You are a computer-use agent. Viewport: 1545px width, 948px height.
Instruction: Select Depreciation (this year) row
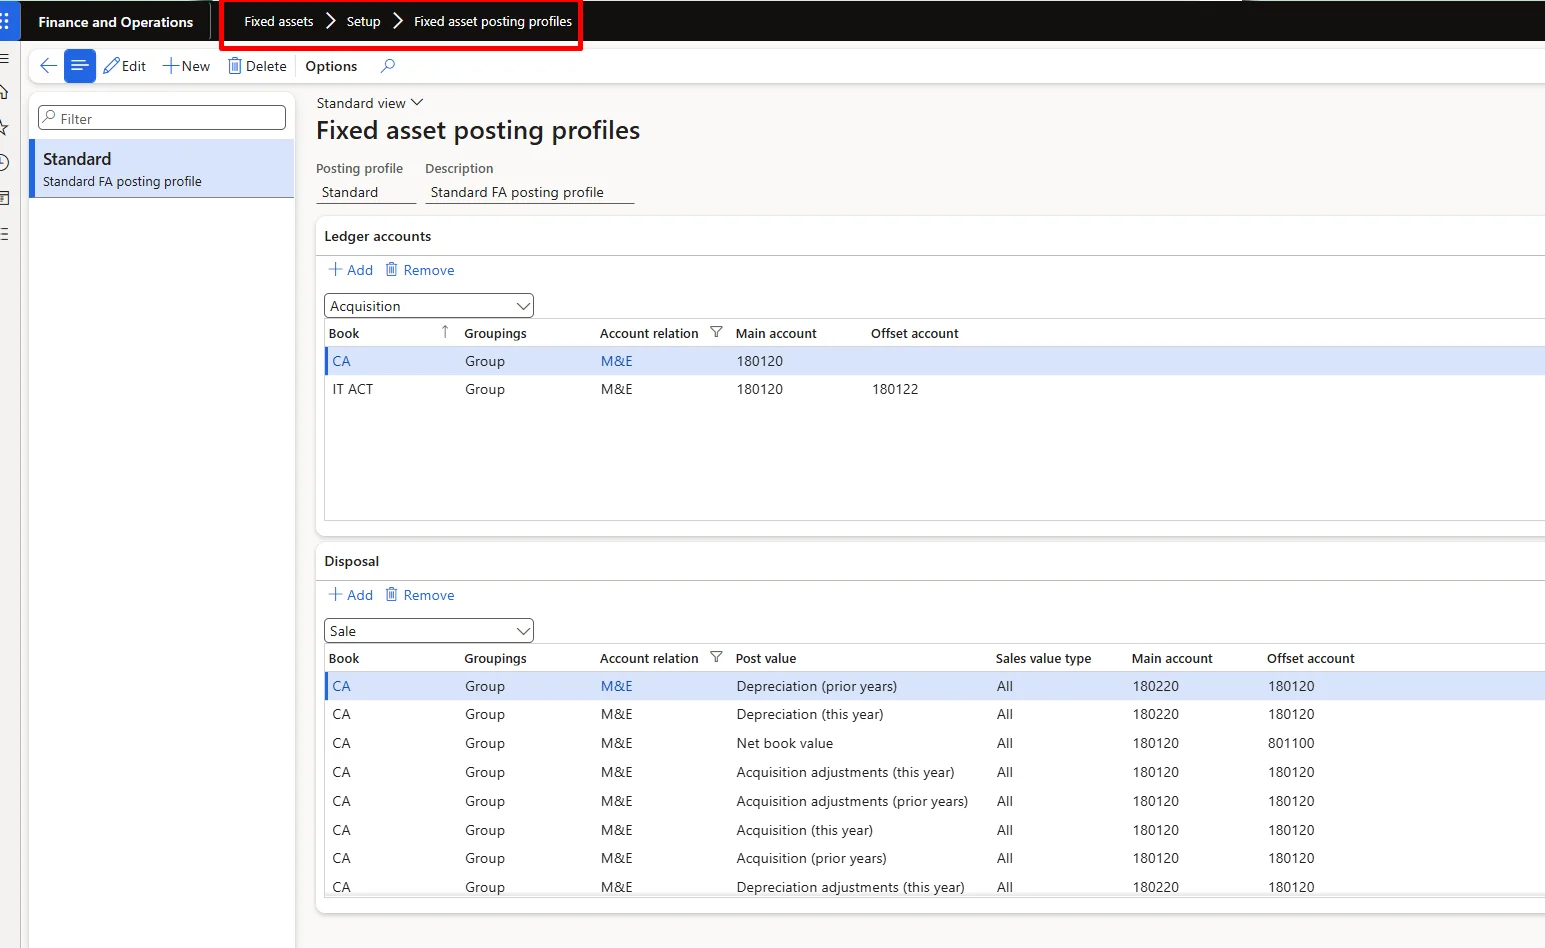click(935, 714)
